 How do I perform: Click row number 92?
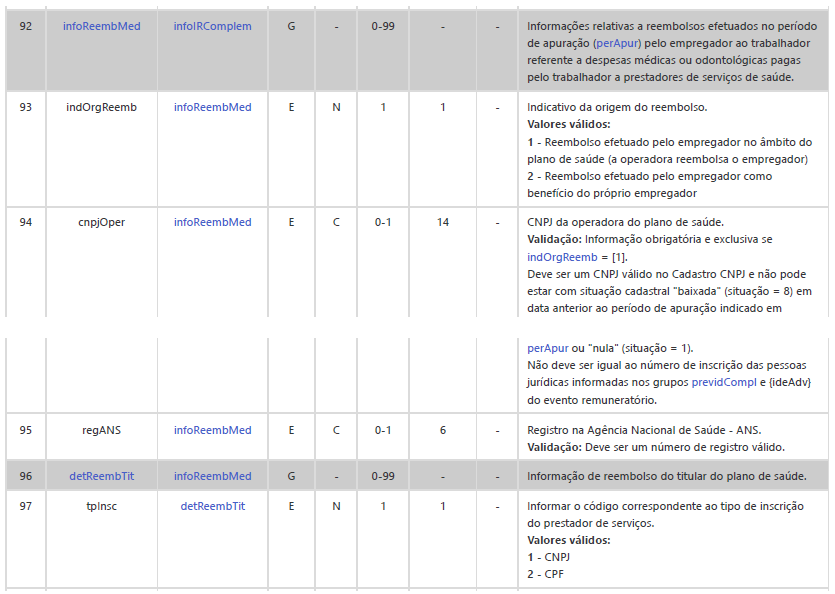click(x=26, y=26)
